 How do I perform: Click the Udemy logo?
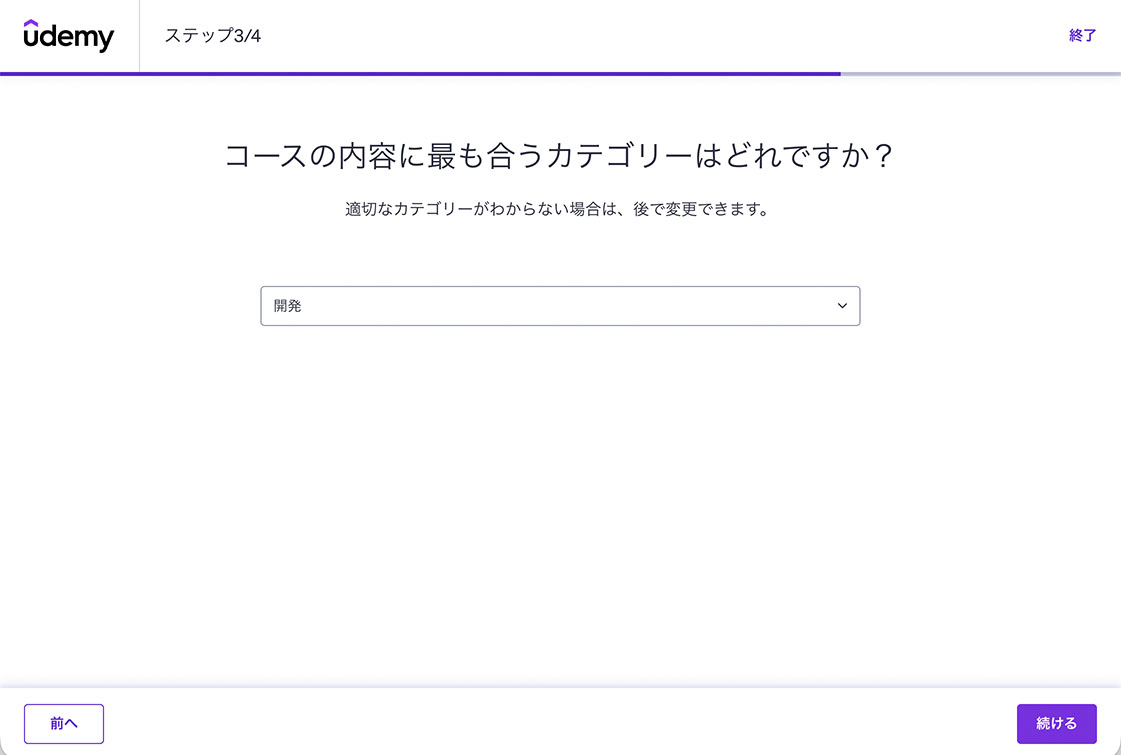(69, 36)
